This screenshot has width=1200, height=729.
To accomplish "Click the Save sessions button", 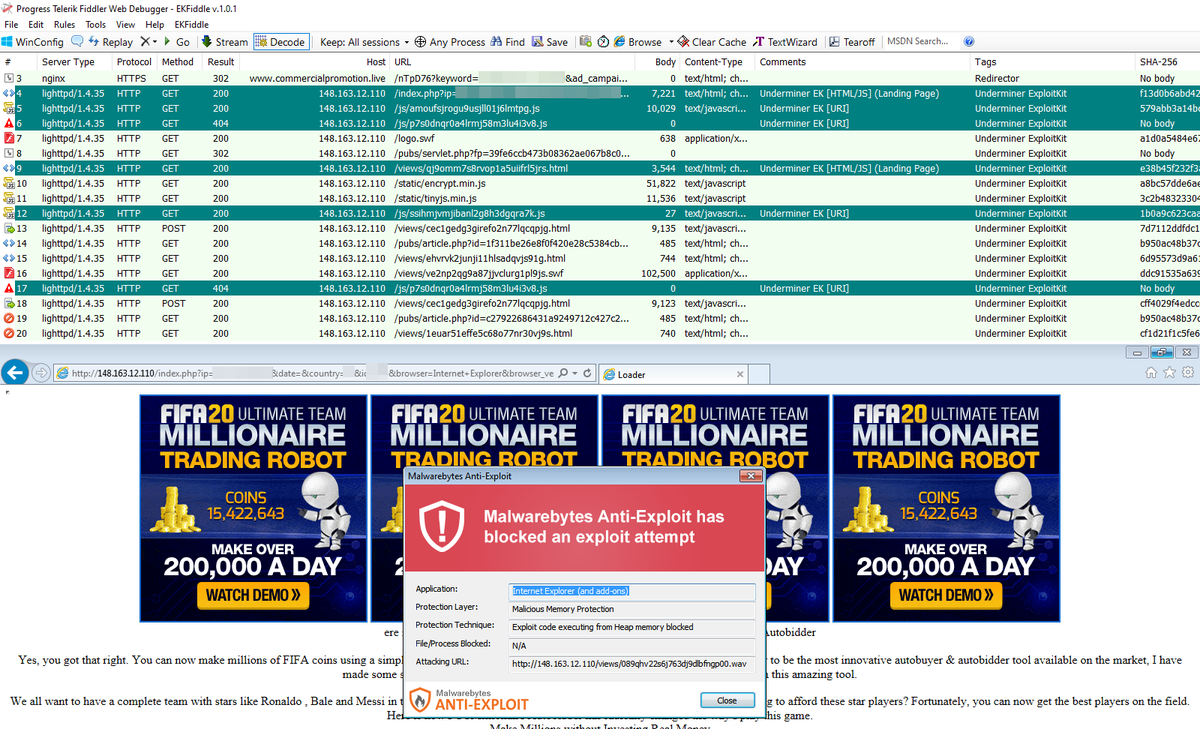I will point(550,42).
